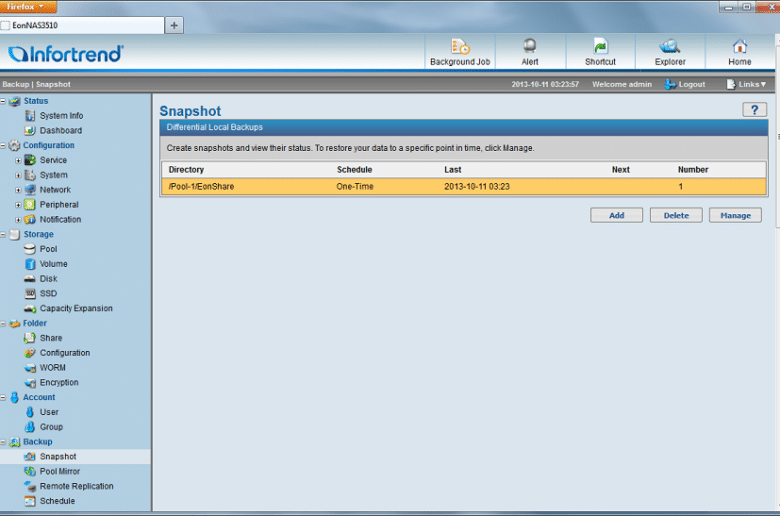The height and width of the screenshot is (516, 780).
Task: Collapse the Folder tree section
Action: click(3, 323)
